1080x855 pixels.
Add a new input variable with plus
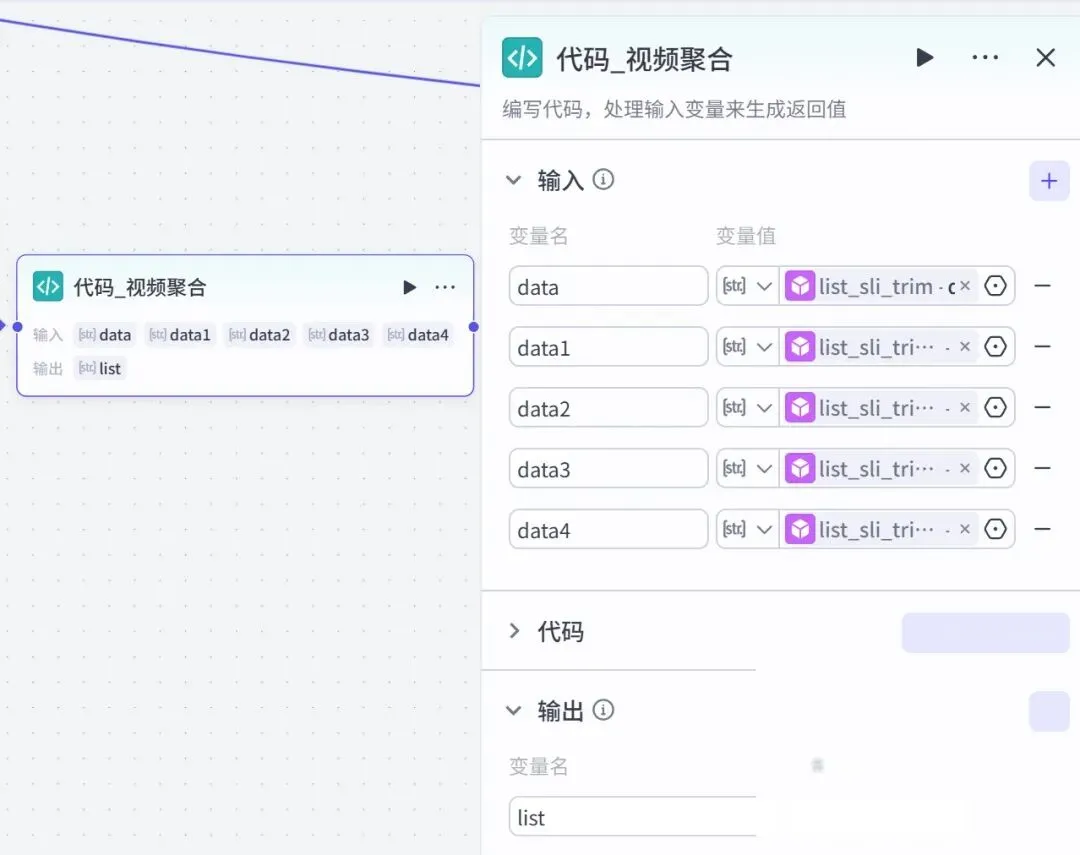[1049, 181]
